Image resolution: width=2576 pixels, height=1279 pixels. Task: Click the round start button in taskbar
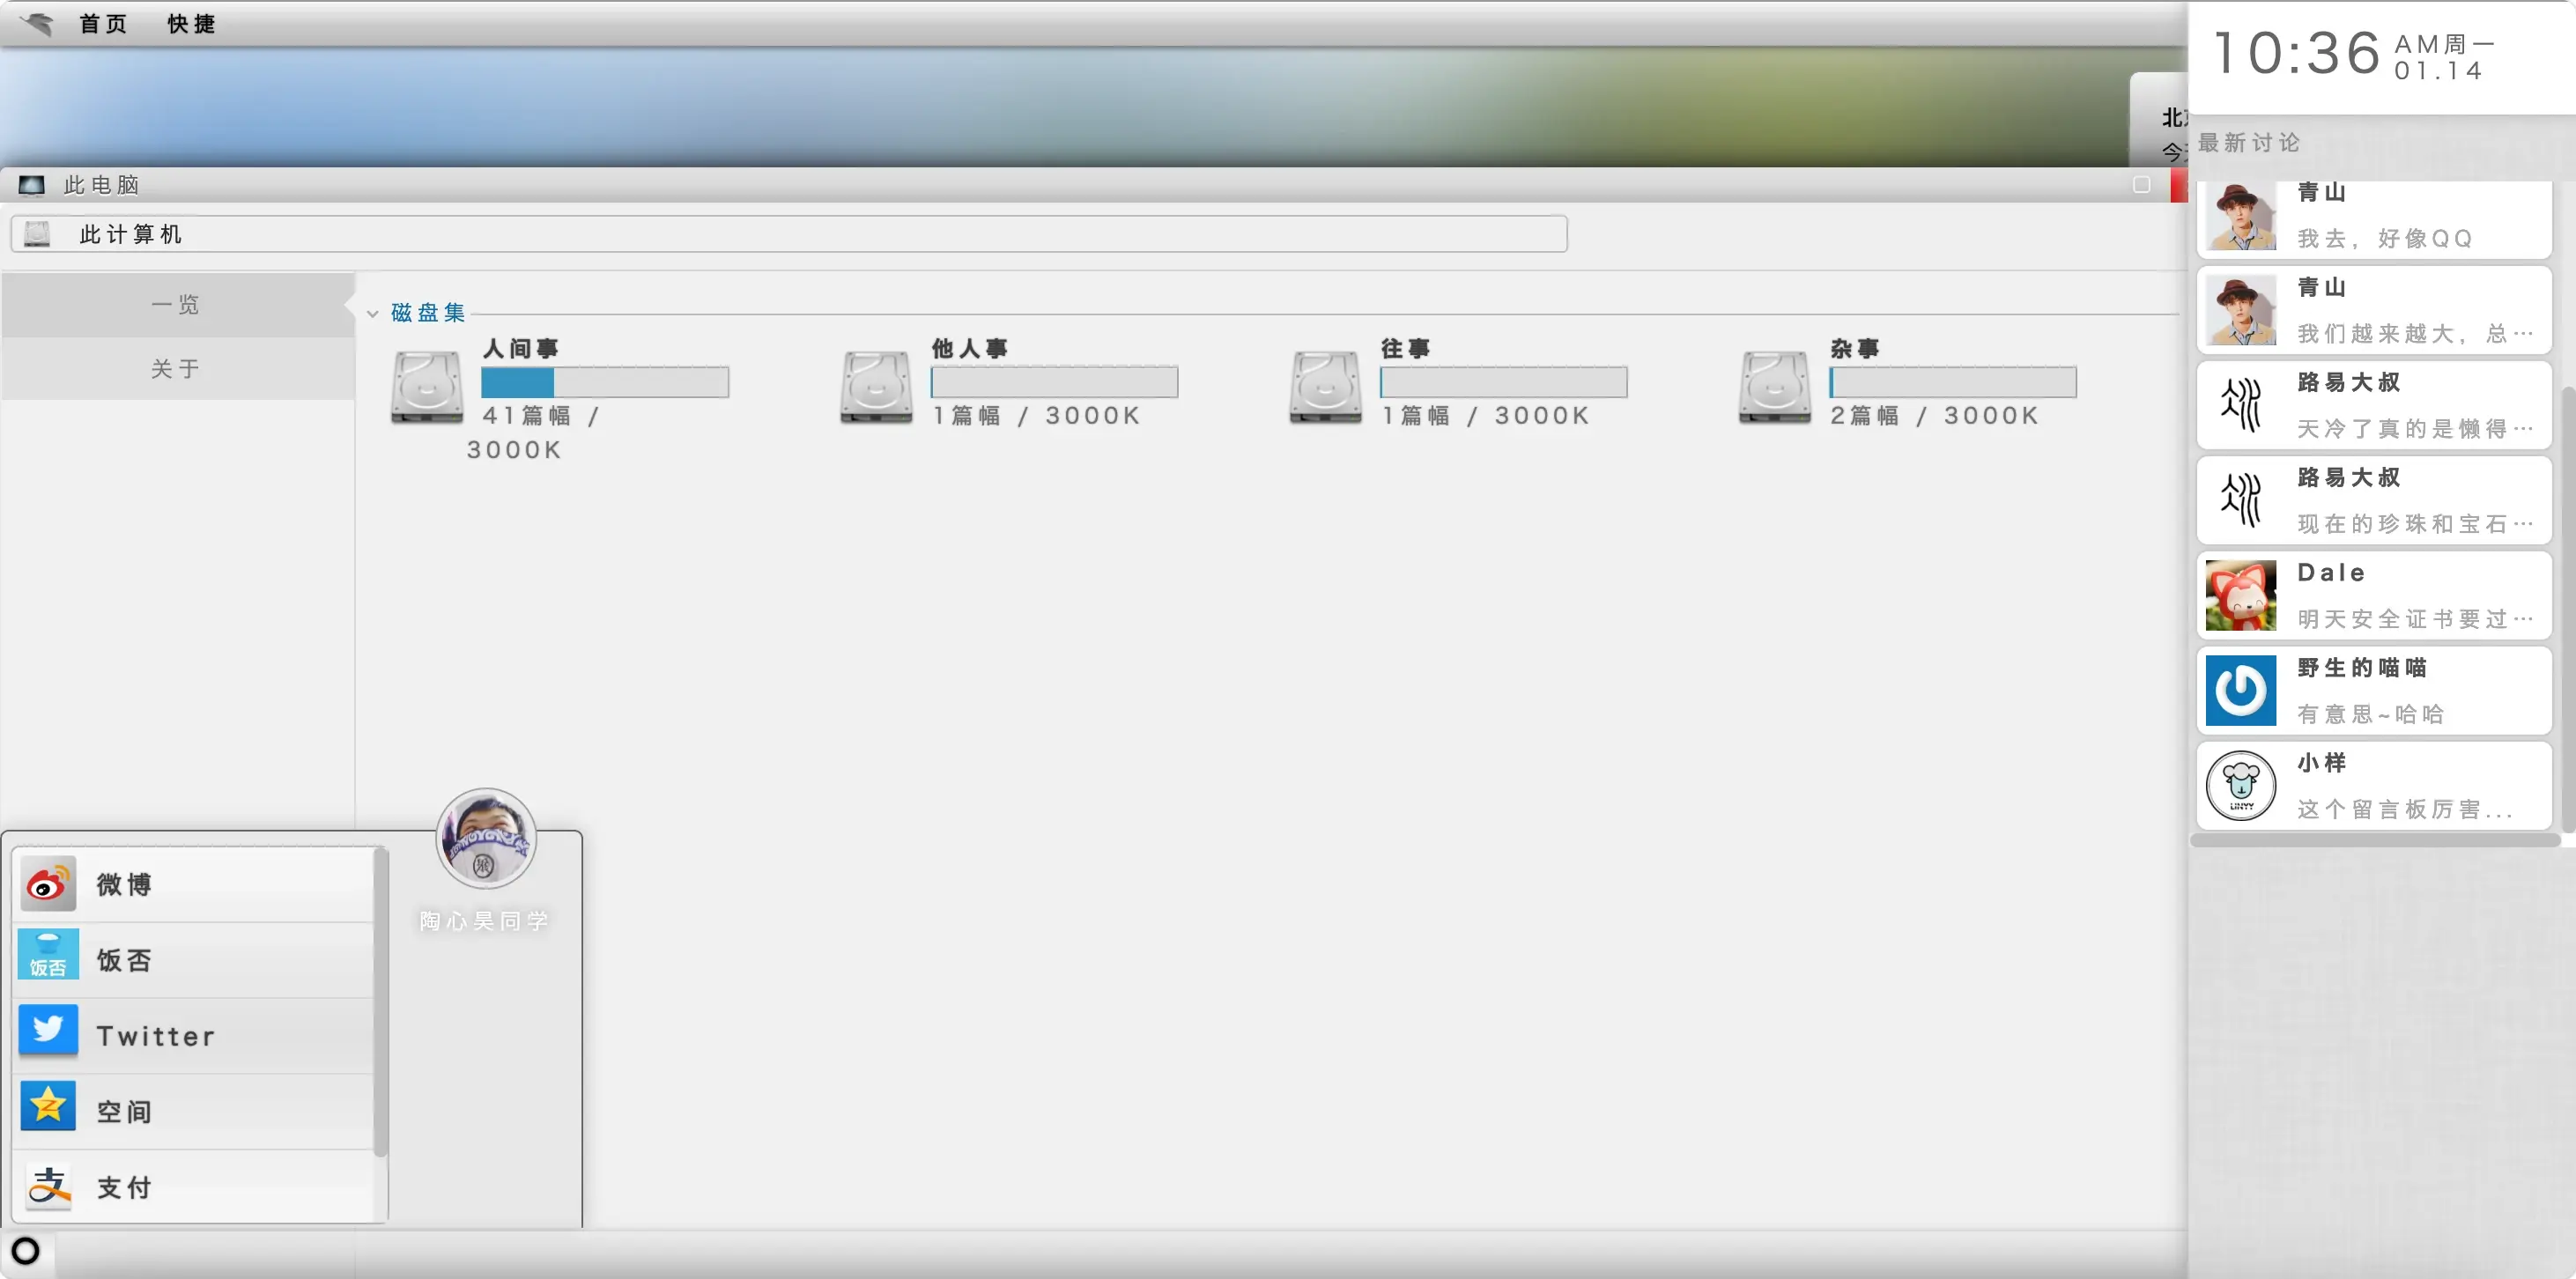click(x=25, y=1251)
